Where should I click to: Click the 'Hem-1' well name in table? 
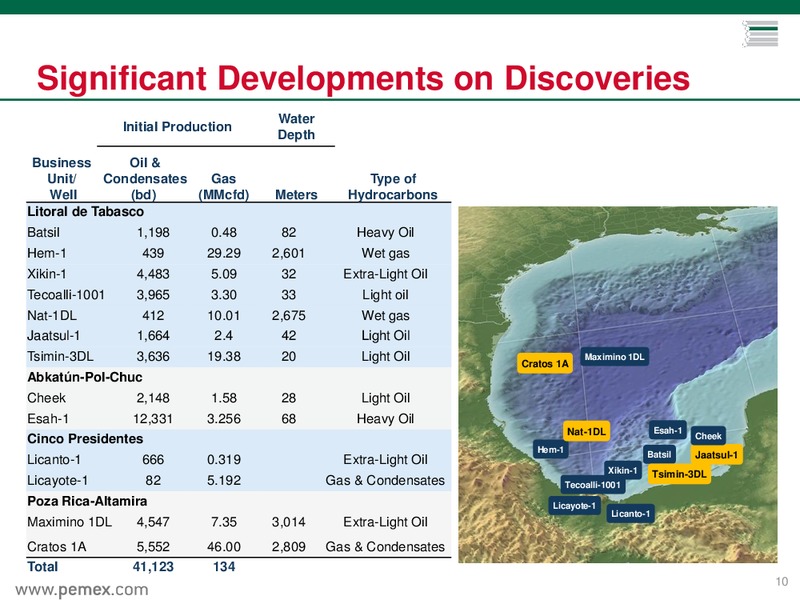(46, 253)
